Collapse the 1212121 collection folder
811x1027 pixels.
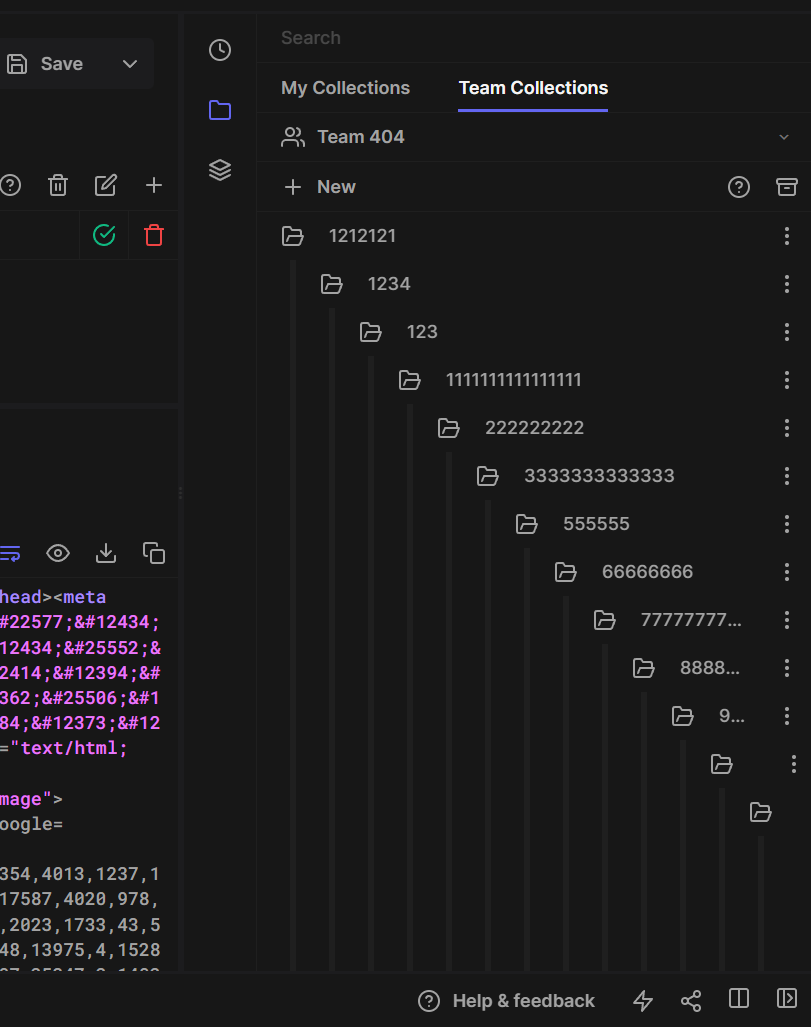(293, 236)
